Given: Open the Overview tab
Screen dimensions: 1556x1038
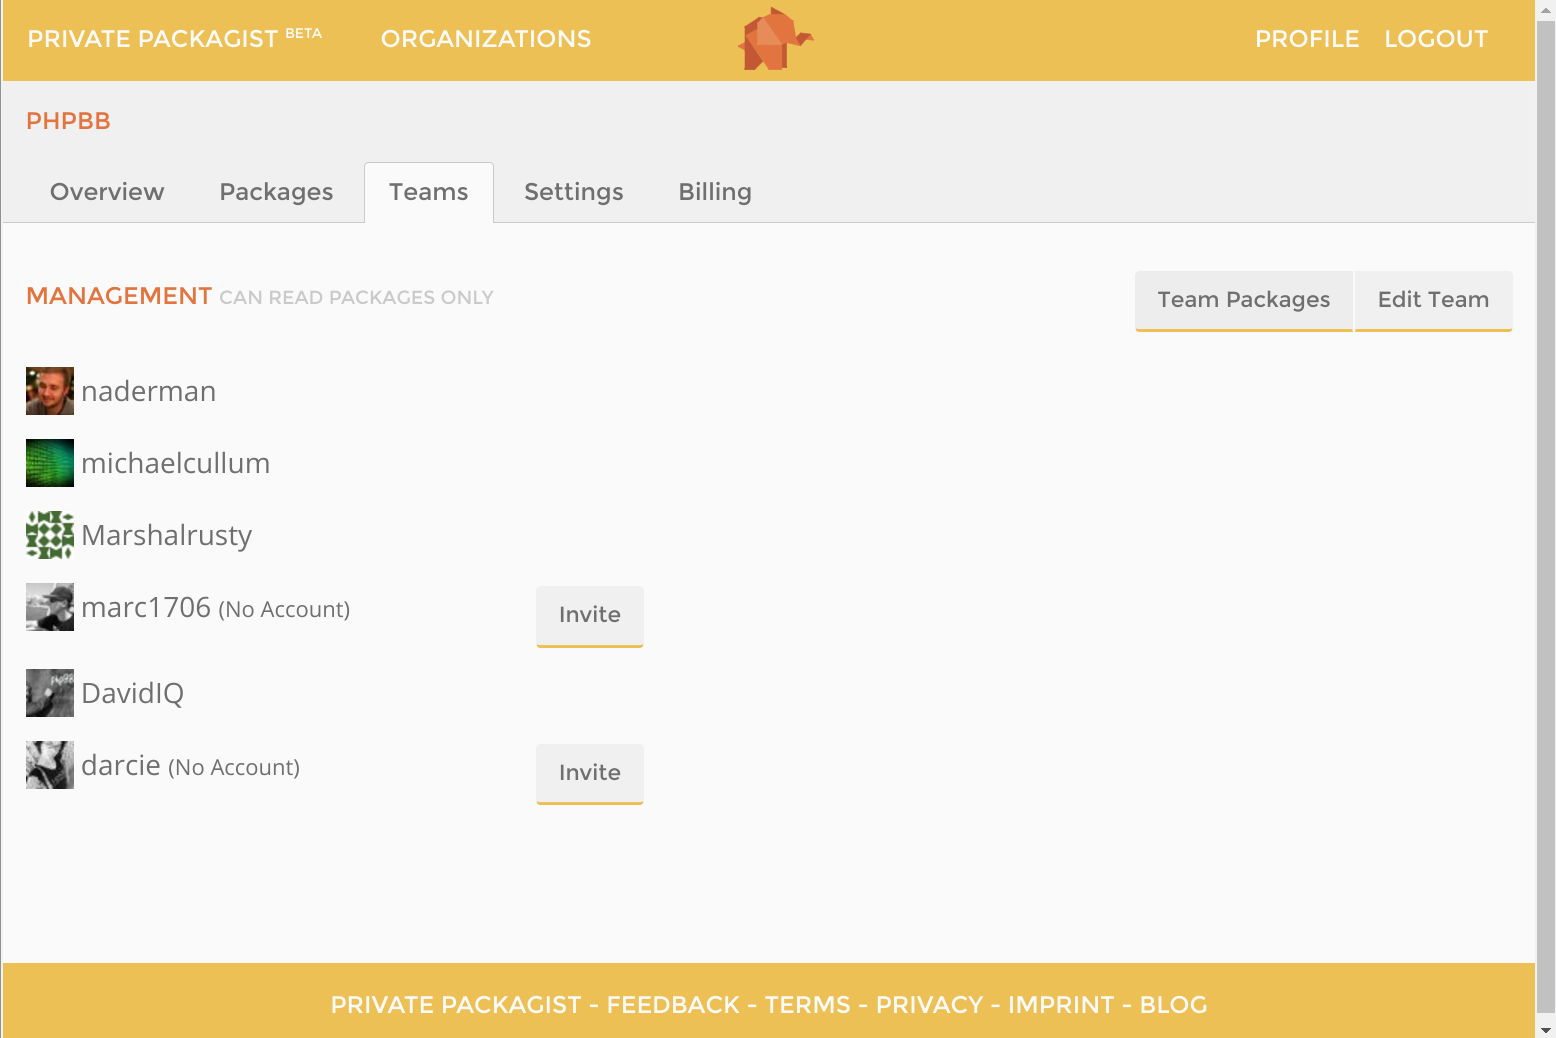Looking at the screenshot, I should (107, 192).
